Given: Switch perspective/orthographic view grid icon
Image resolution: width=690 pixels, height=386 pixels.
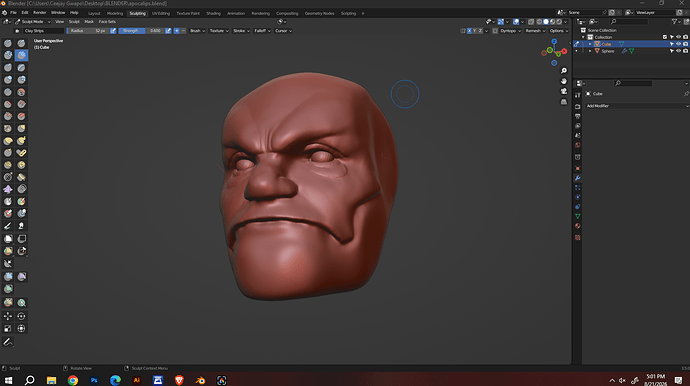Looking at the screenshot, I should (x=564, y=102).
